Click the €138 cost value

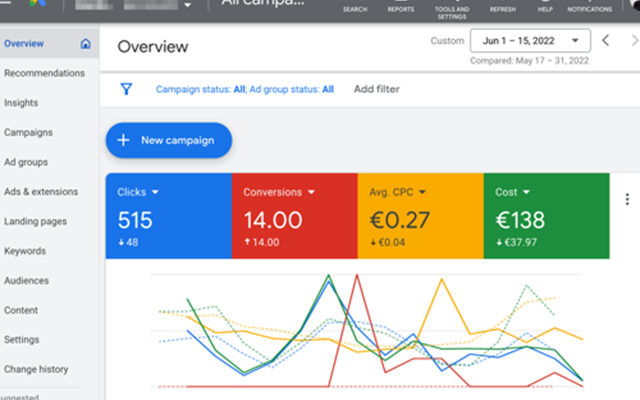pos(520,220)
